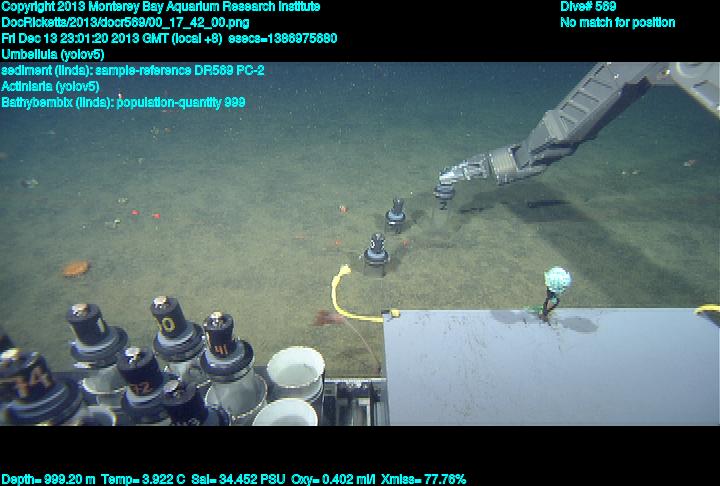720x486 pixels.
Task: Click the MBARI copyright notice text
Action: (161, 6)
